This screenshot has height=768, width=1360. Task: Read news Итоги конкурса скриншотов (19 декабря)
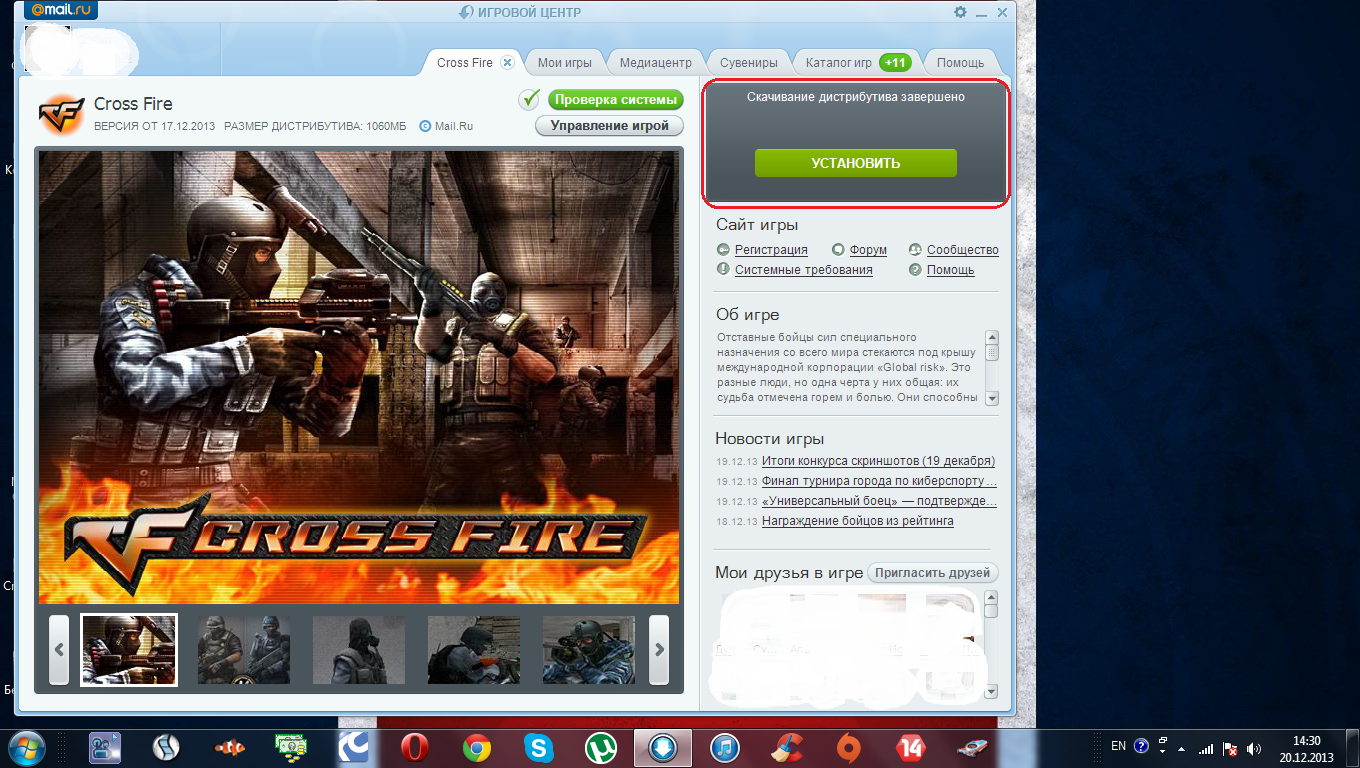pyautogui.click(x=878, y=461)
